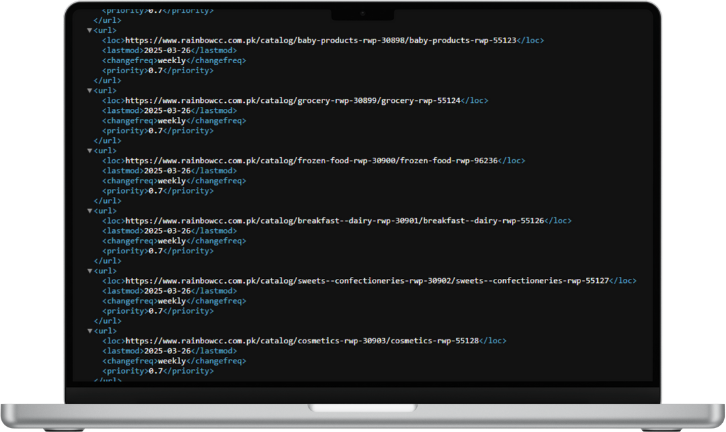The image size is (726, 432).
Task: Click the frozen-food-rwp-96236 catalog URL
Action: pos(310,160)
